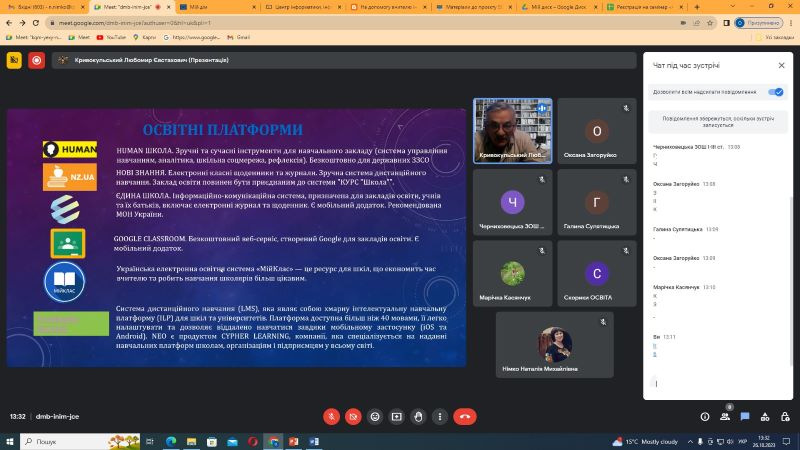This screenshot has width=800, height=450.
Task: Switch to the Реєстрація на семінар browser tab
Action: 643,7
